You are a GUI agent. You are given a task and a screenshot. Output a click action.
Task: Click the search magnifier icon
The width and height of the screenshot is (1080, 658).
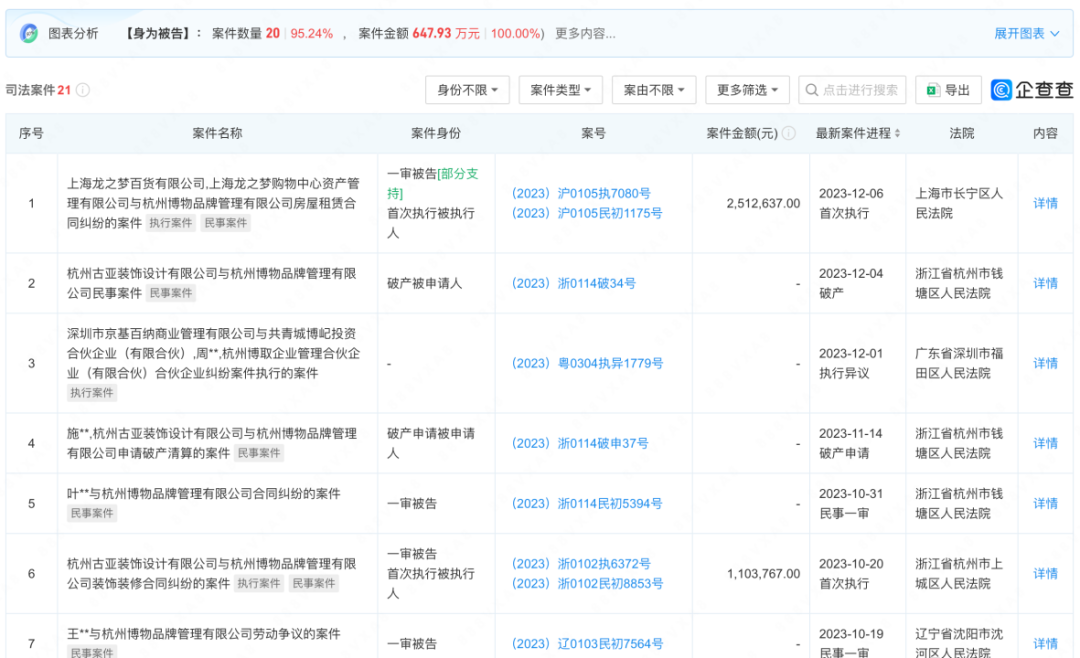[811, 90]
